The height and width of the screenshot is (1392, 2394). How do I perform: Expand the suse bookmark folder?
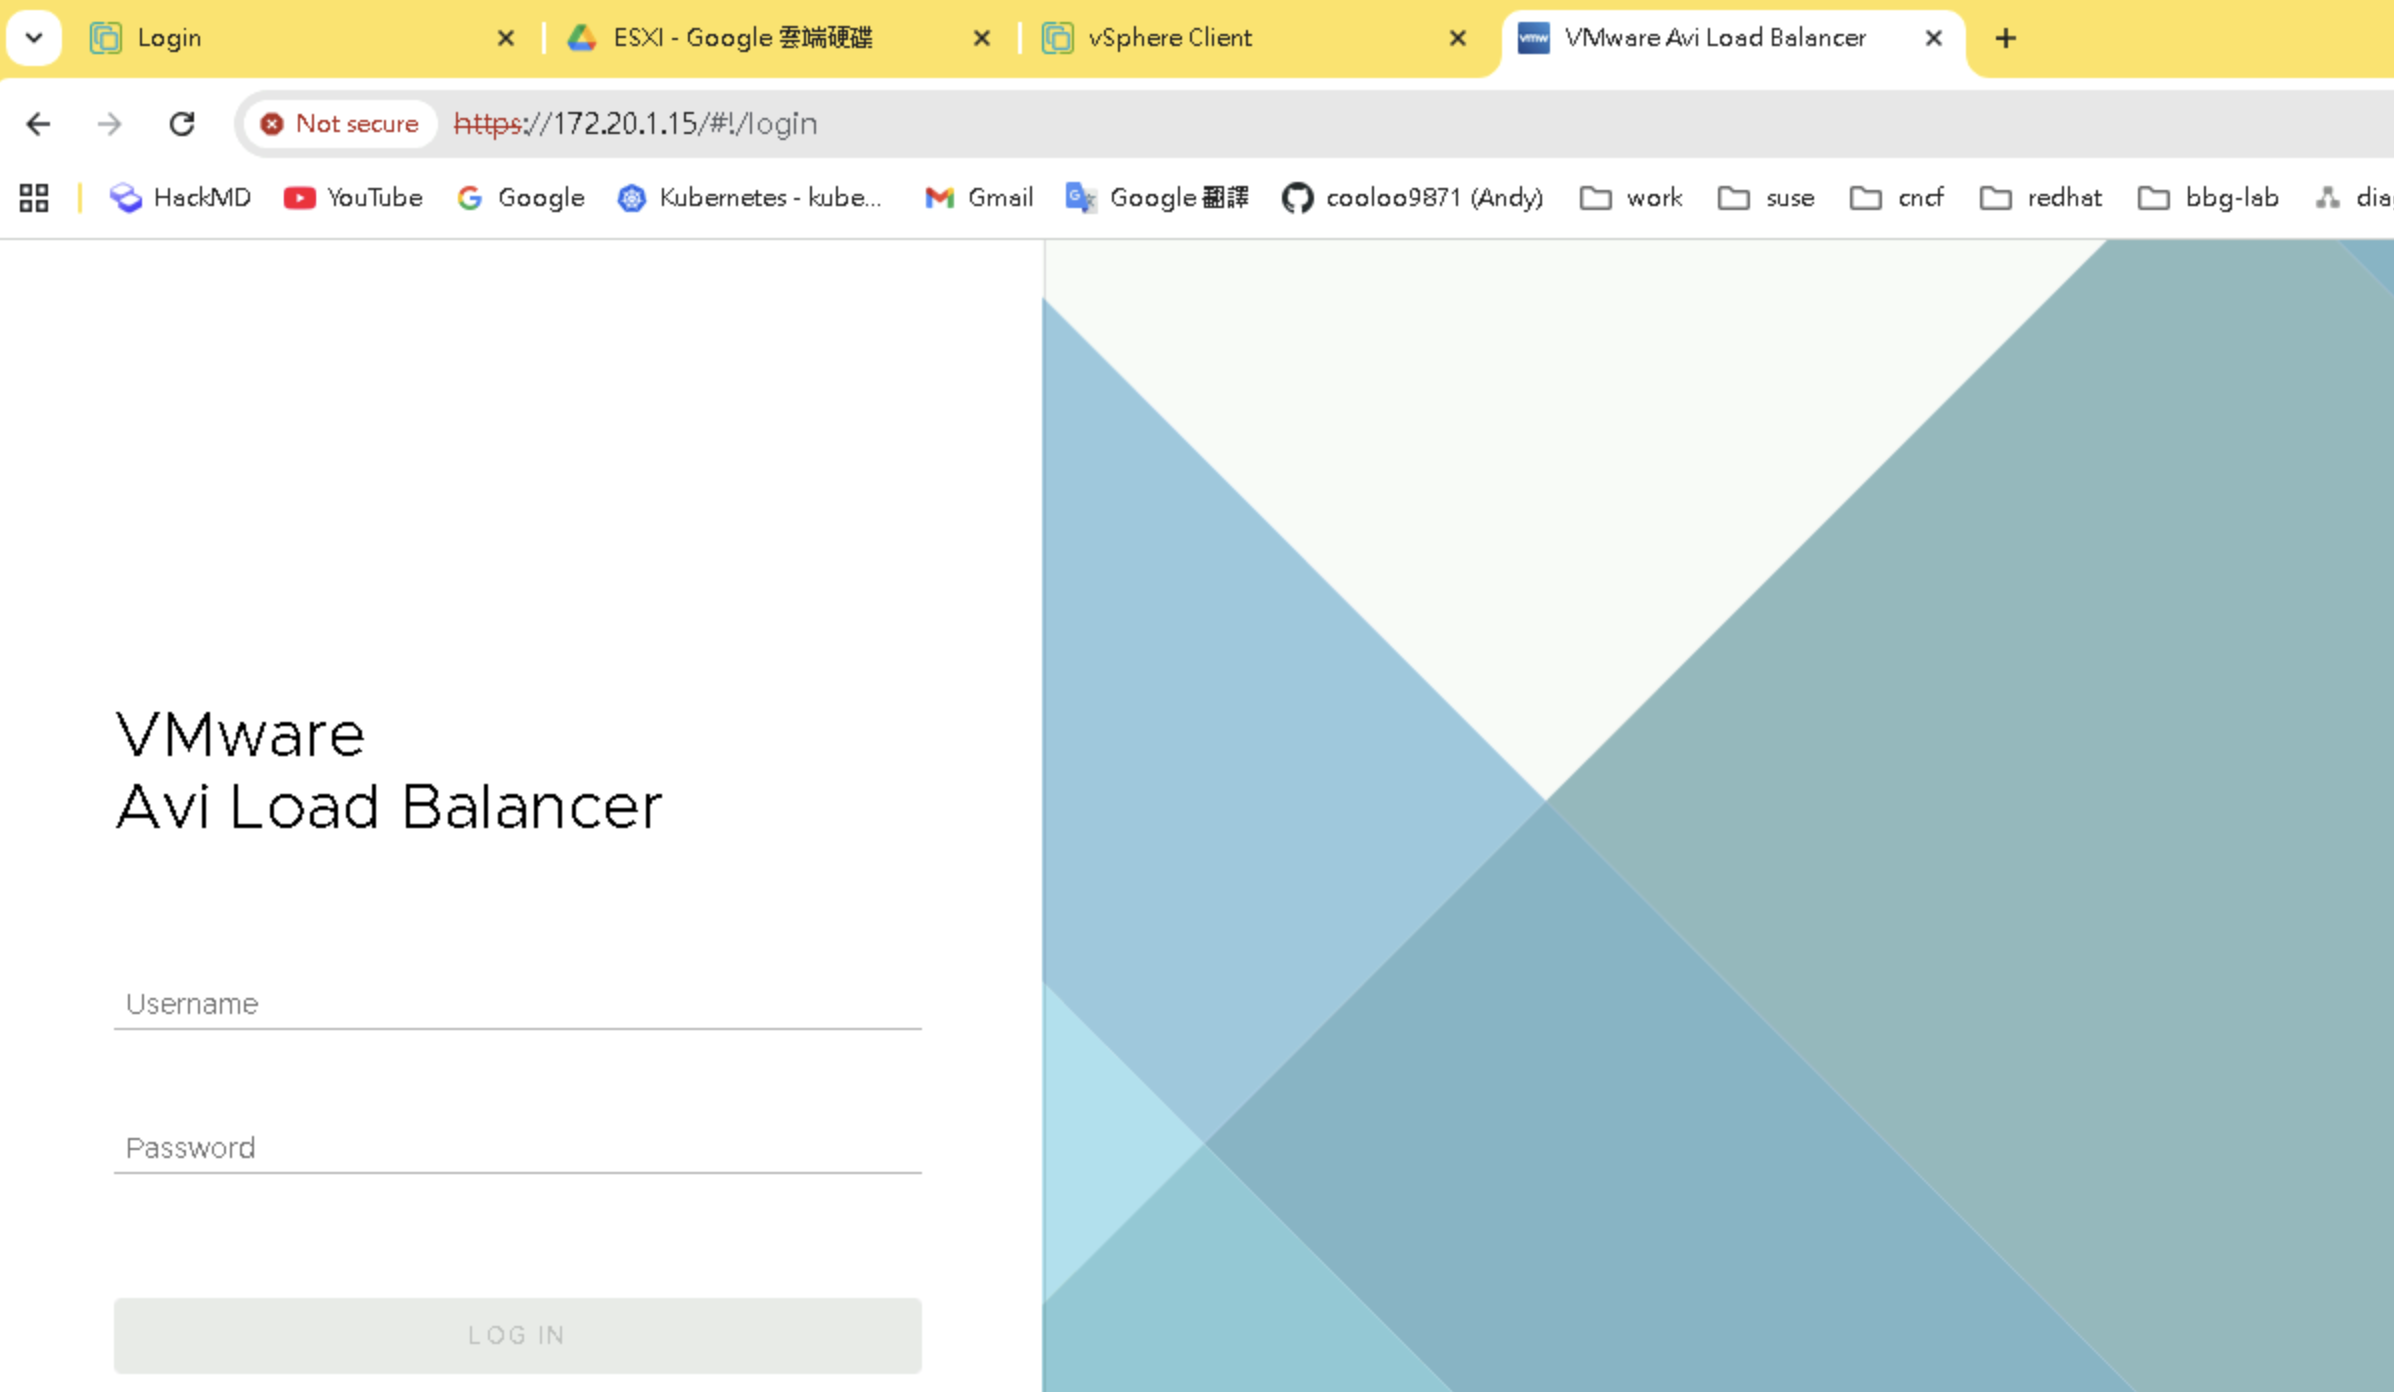(1766, 198)
